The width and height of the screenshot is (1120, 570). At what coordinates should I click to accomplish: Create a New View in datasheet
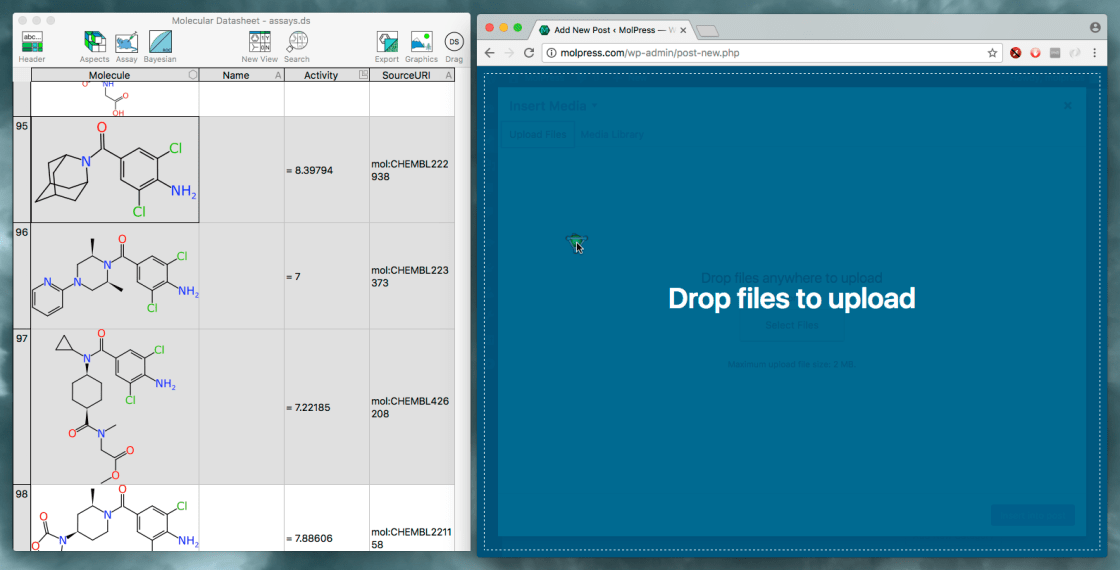[259, 42]
